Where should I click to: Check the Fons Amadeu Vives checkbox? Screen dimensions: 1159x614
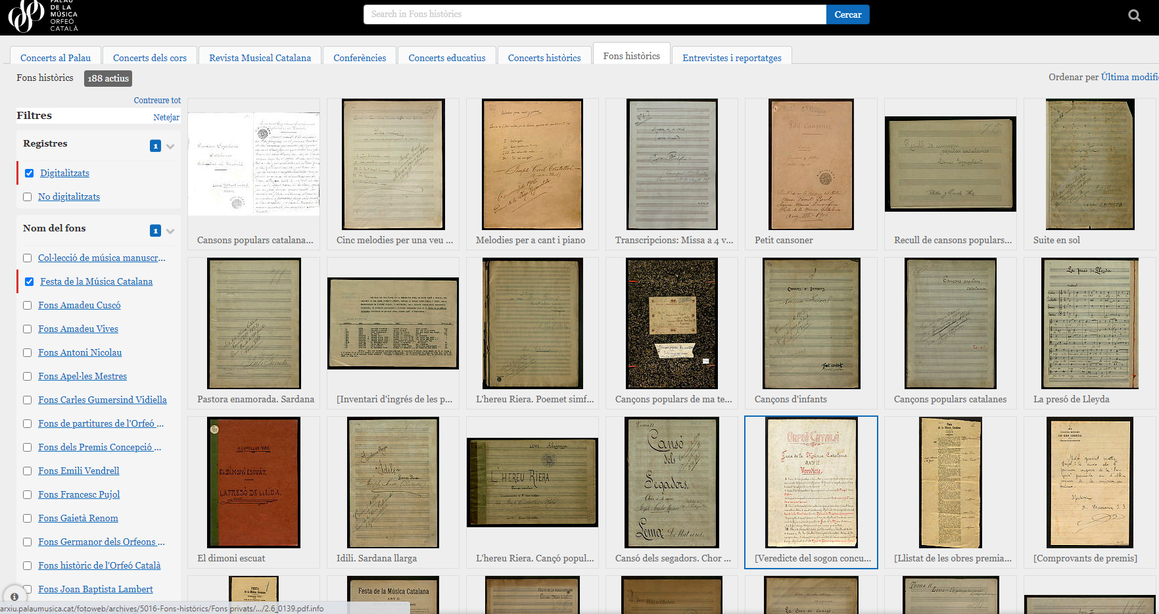27,329
